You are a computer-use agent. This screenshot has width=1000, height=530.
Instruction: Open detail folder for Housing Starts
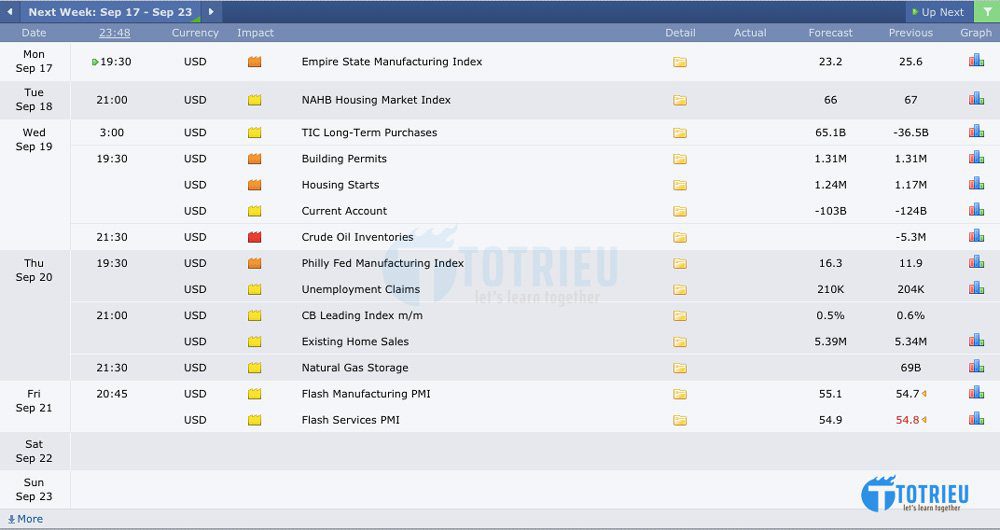(x=680, y=185)
